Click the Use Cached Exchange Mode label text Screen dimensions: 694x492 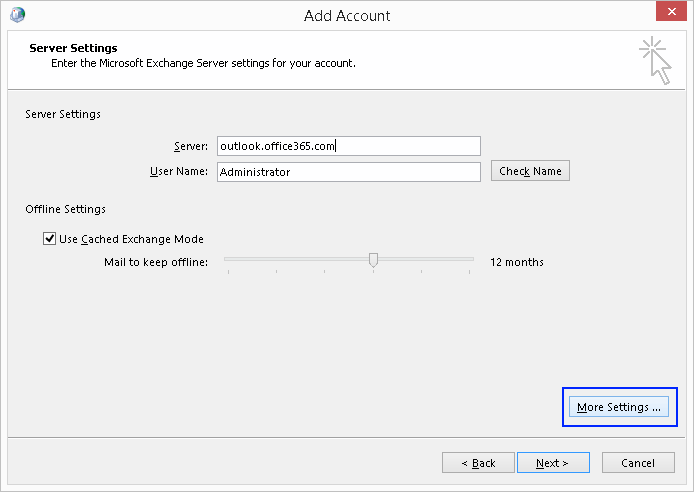[x=131, y=239]
